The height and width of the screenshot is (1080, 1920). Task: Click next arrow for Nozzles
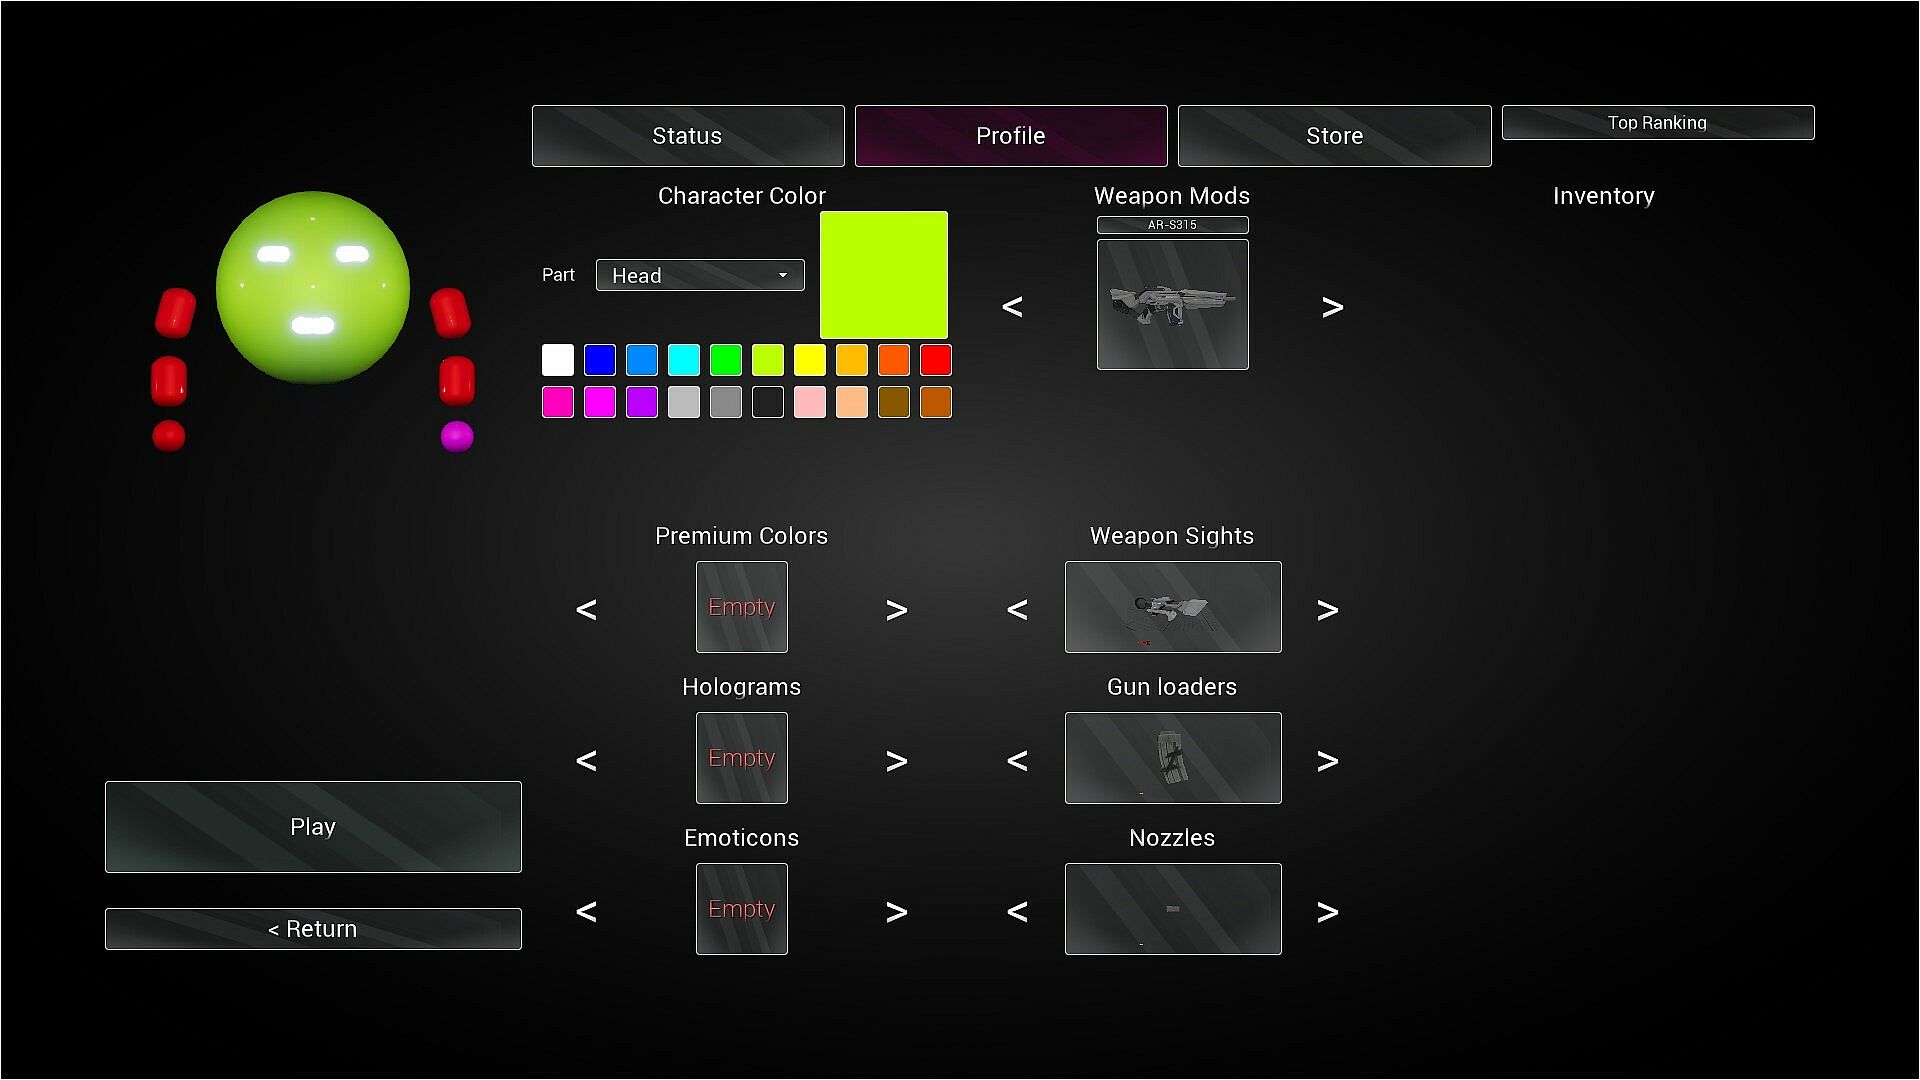tap(1327, 912)
